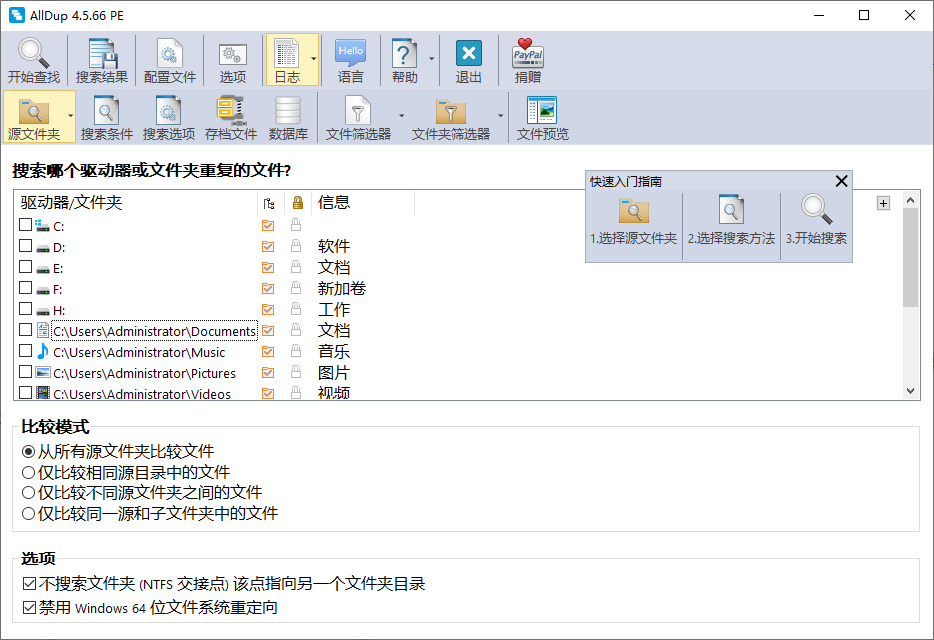The height and width of the screenshot is (640, 934).
Task: Click the 日志 log toolbar icon
Action: pyautogui.click(x=287, y=60)
